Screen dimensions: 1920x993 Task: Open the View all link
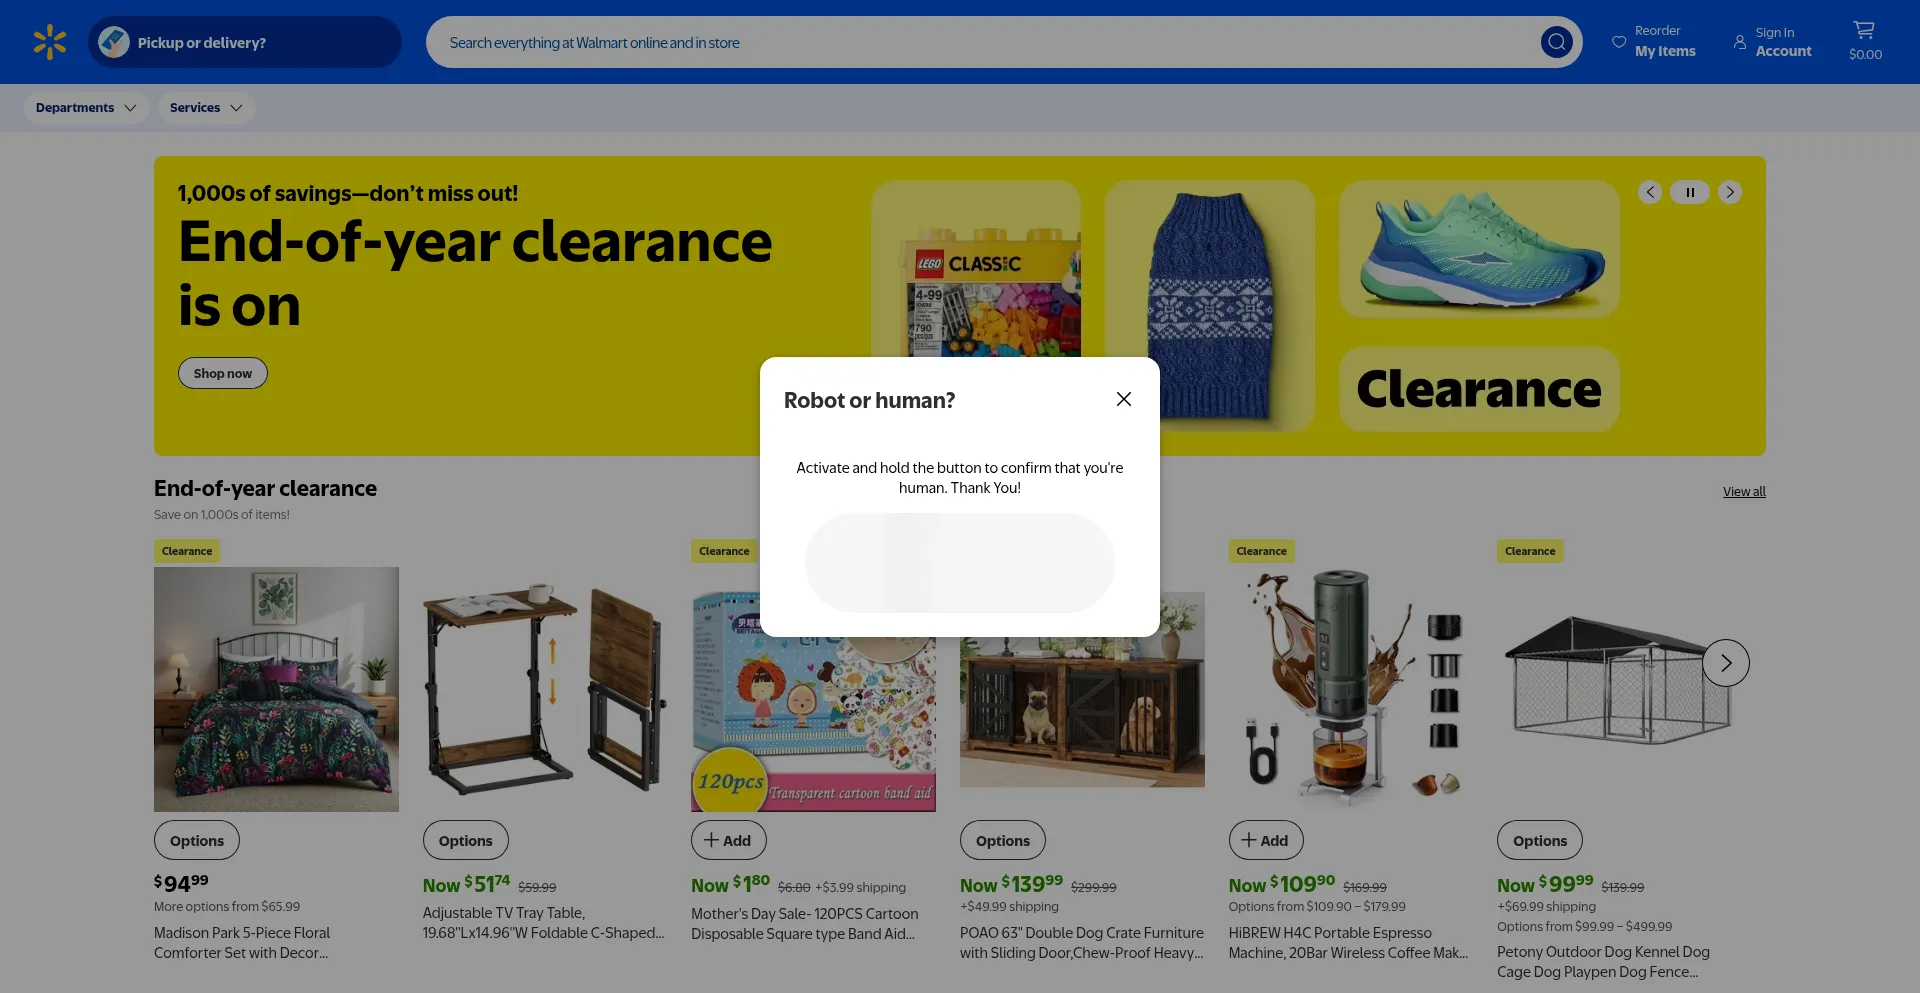[1744, 492]
